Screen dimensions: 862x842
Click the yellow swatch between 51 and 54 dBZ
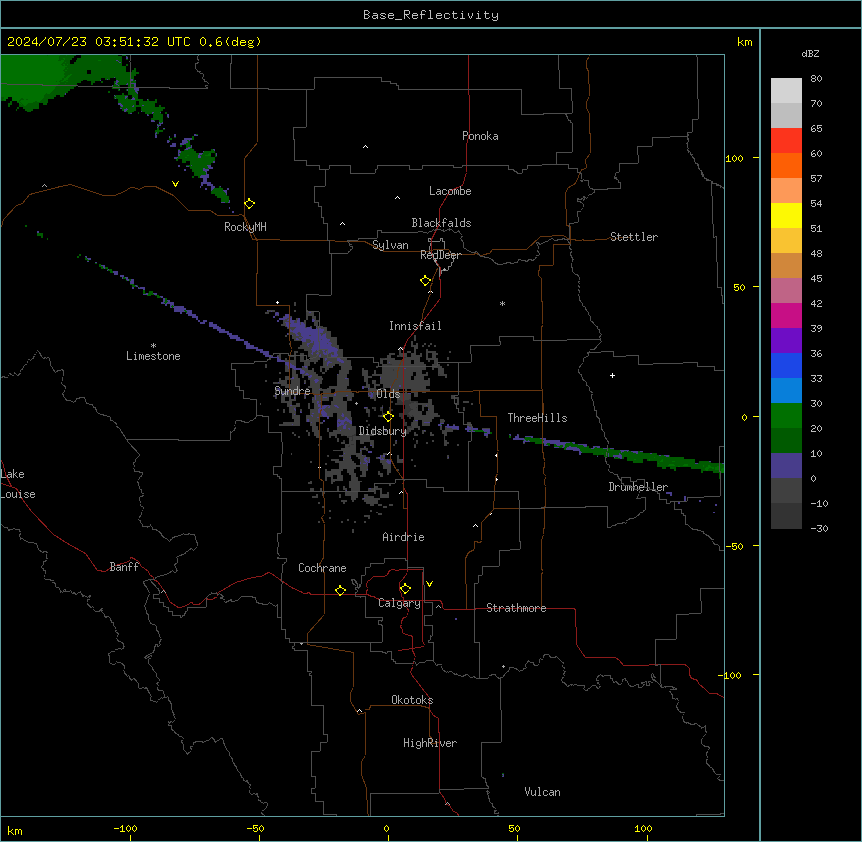786,215
